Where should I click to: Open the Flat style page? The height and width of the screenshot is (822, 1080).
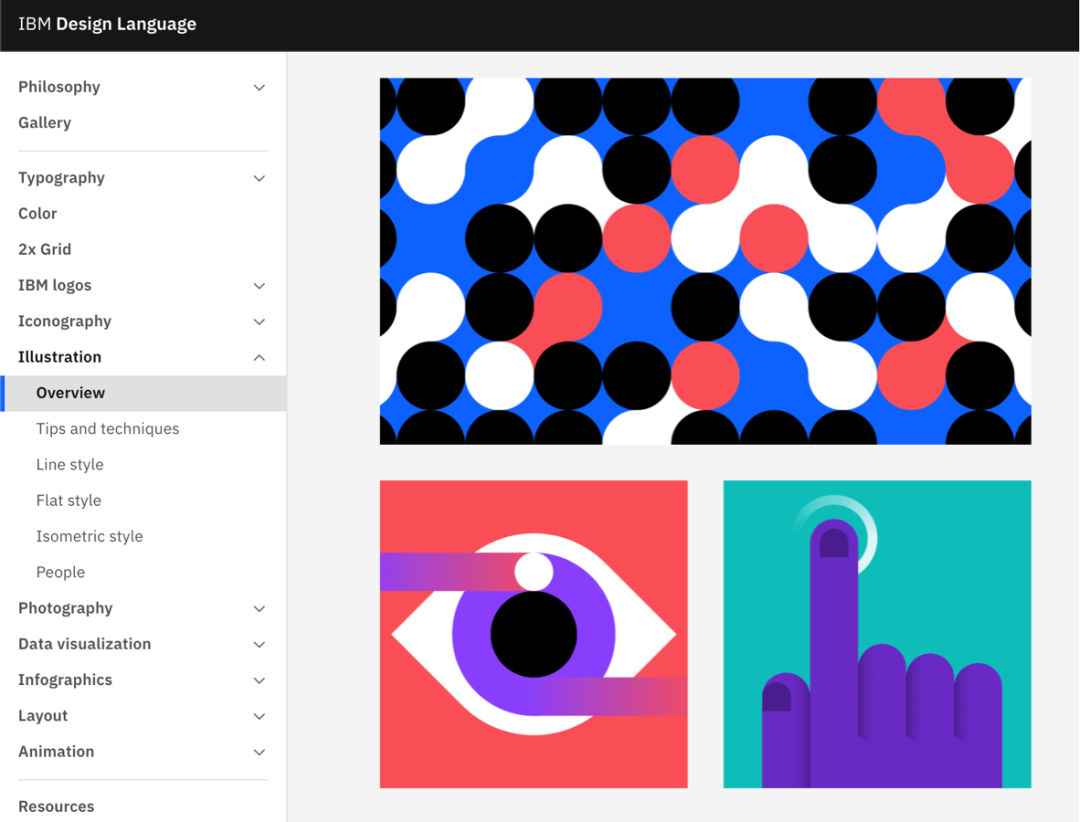(x=69, y=500)
